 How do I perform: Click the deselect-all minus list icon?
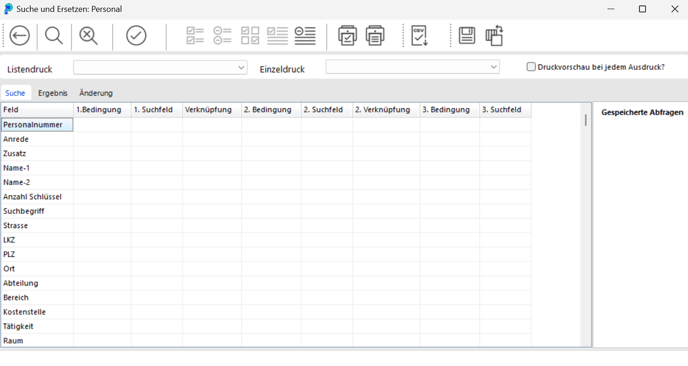222,36
